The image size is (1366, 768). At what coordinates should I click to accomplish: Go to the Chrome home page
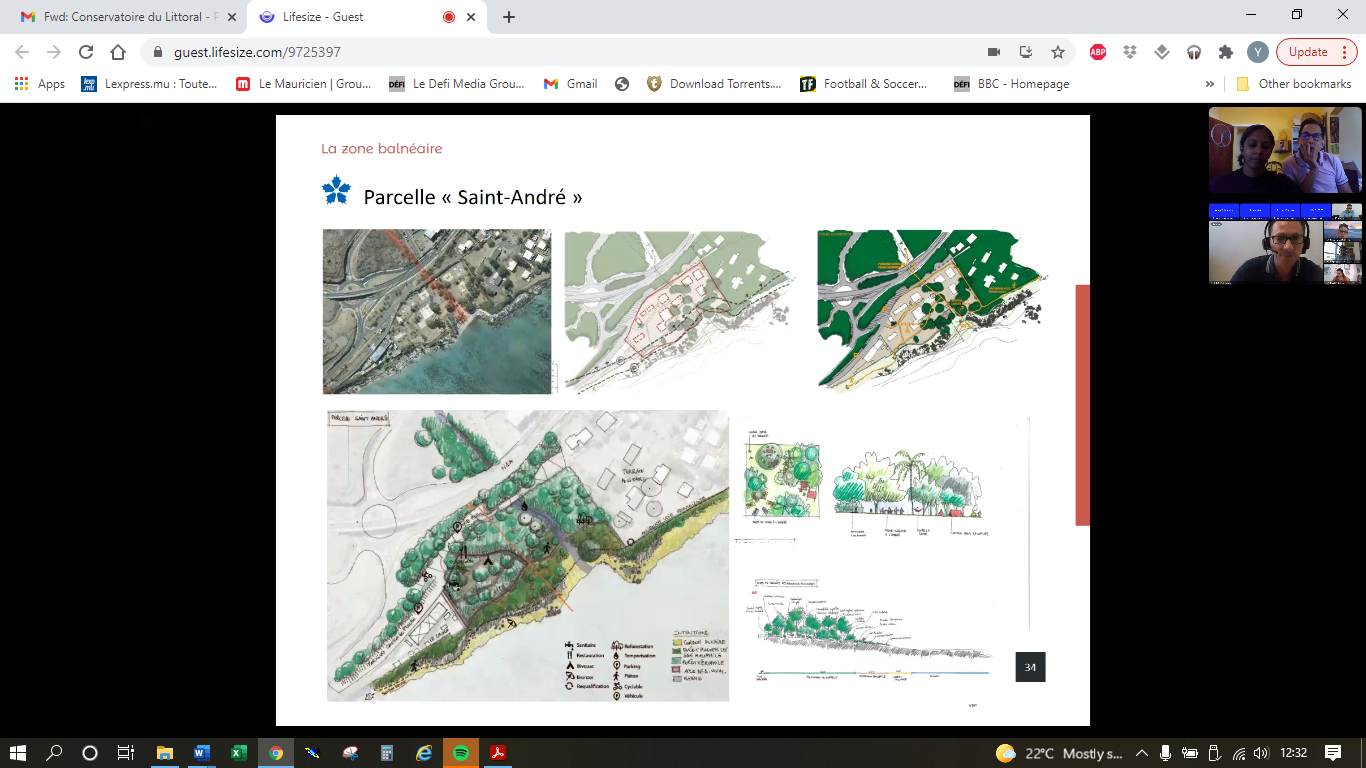tap(118, 52)
